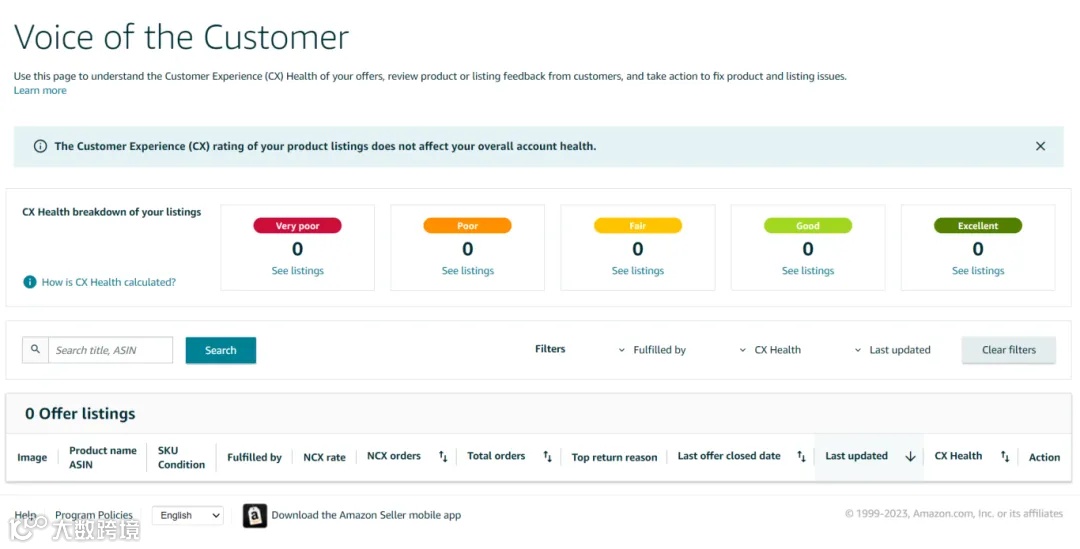
Task: Click the Fair yellow badge
Action: [638, 225]
